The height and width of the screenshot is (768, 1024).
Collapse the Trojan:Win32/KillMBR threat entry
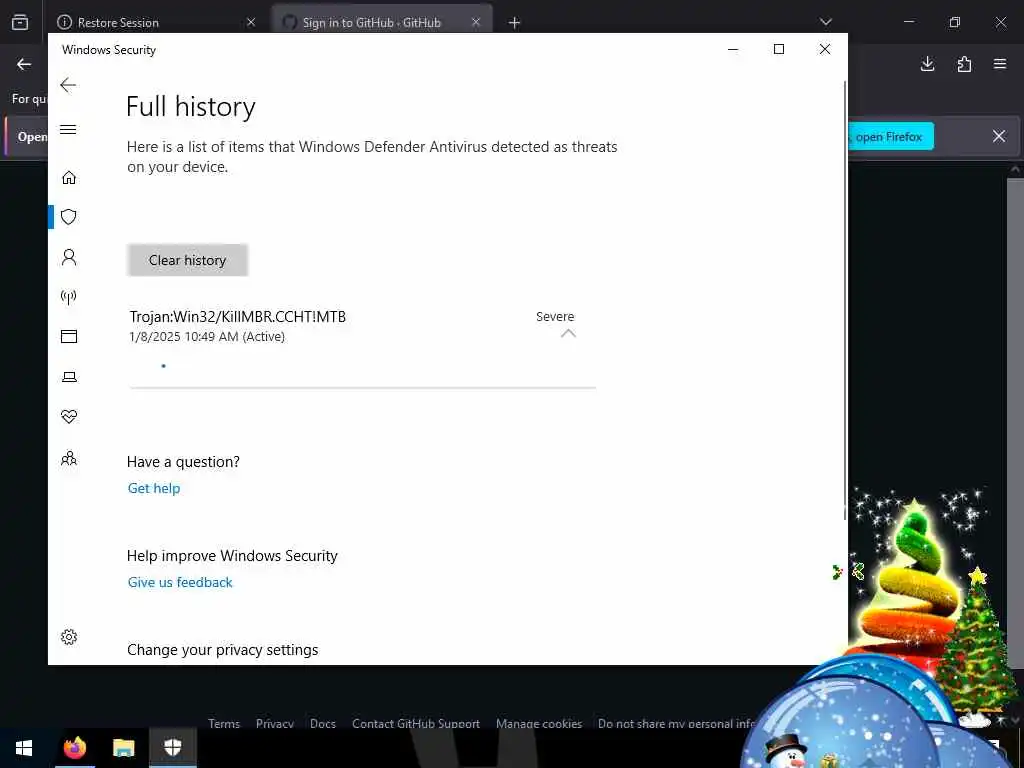coord(568,333)
